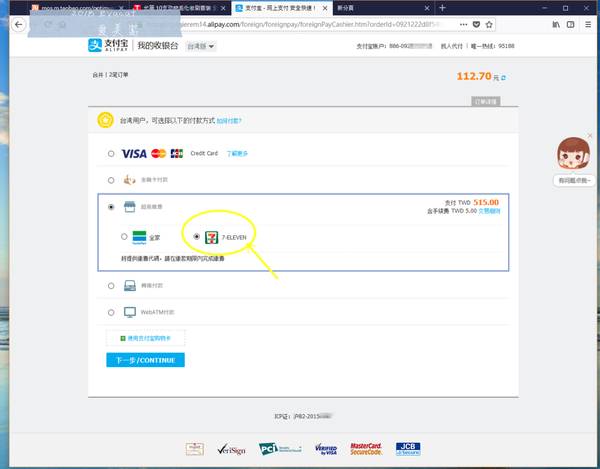Choose the 7-ELEVEN radio button
The height and width of the screenshot is (469, 600).
(196, 236)
